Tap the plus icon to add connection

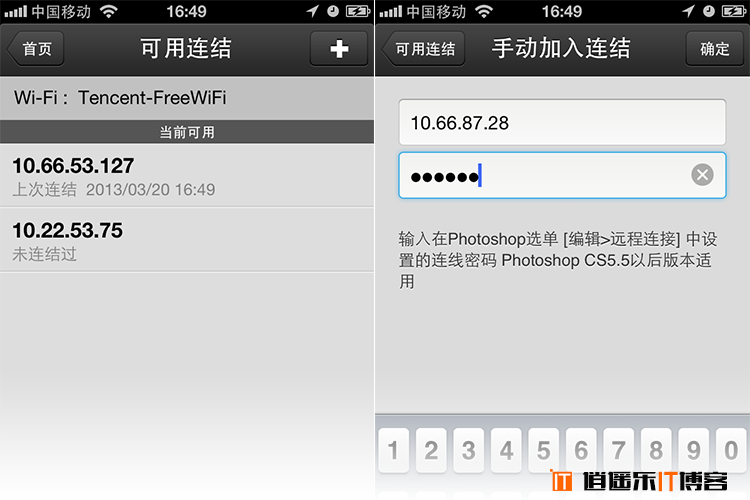point(339,48)
